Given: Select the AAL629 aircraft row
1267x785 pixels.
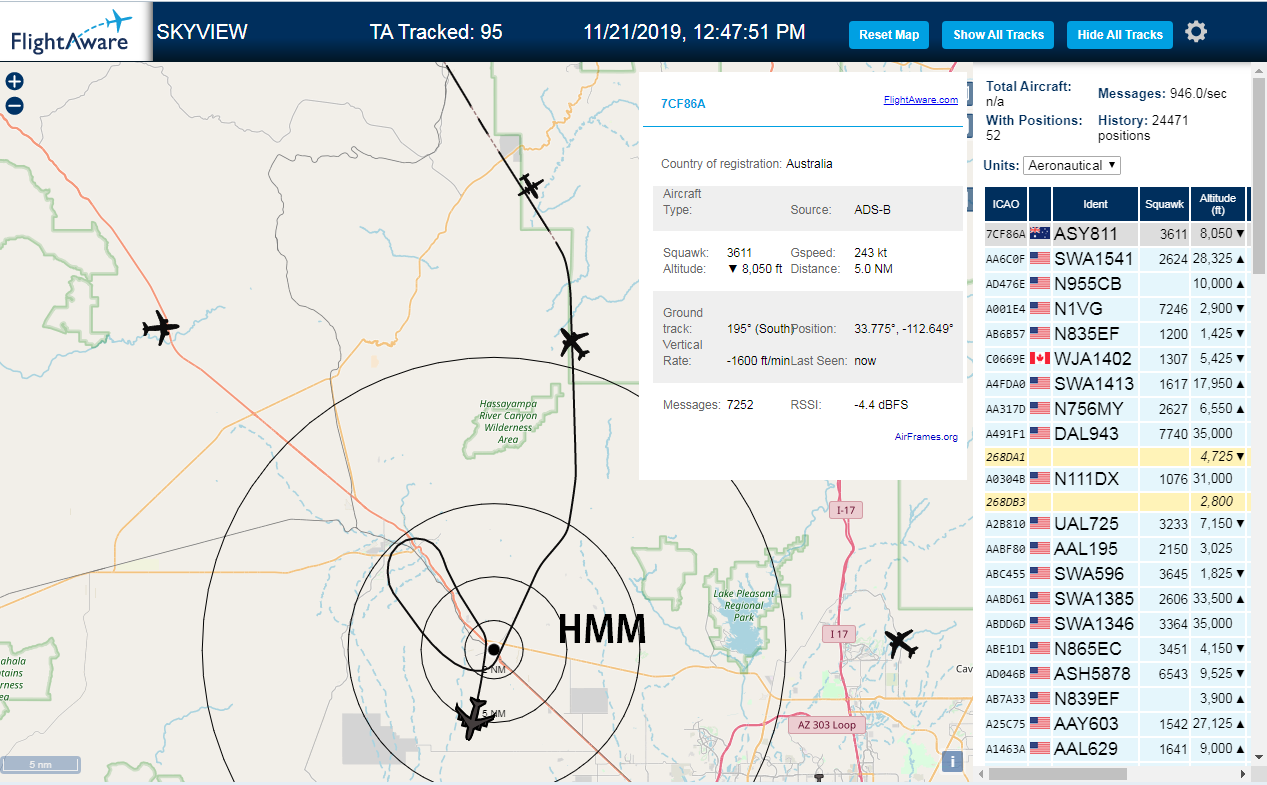Looking at the screenshot, I should tap(1116, 749).
